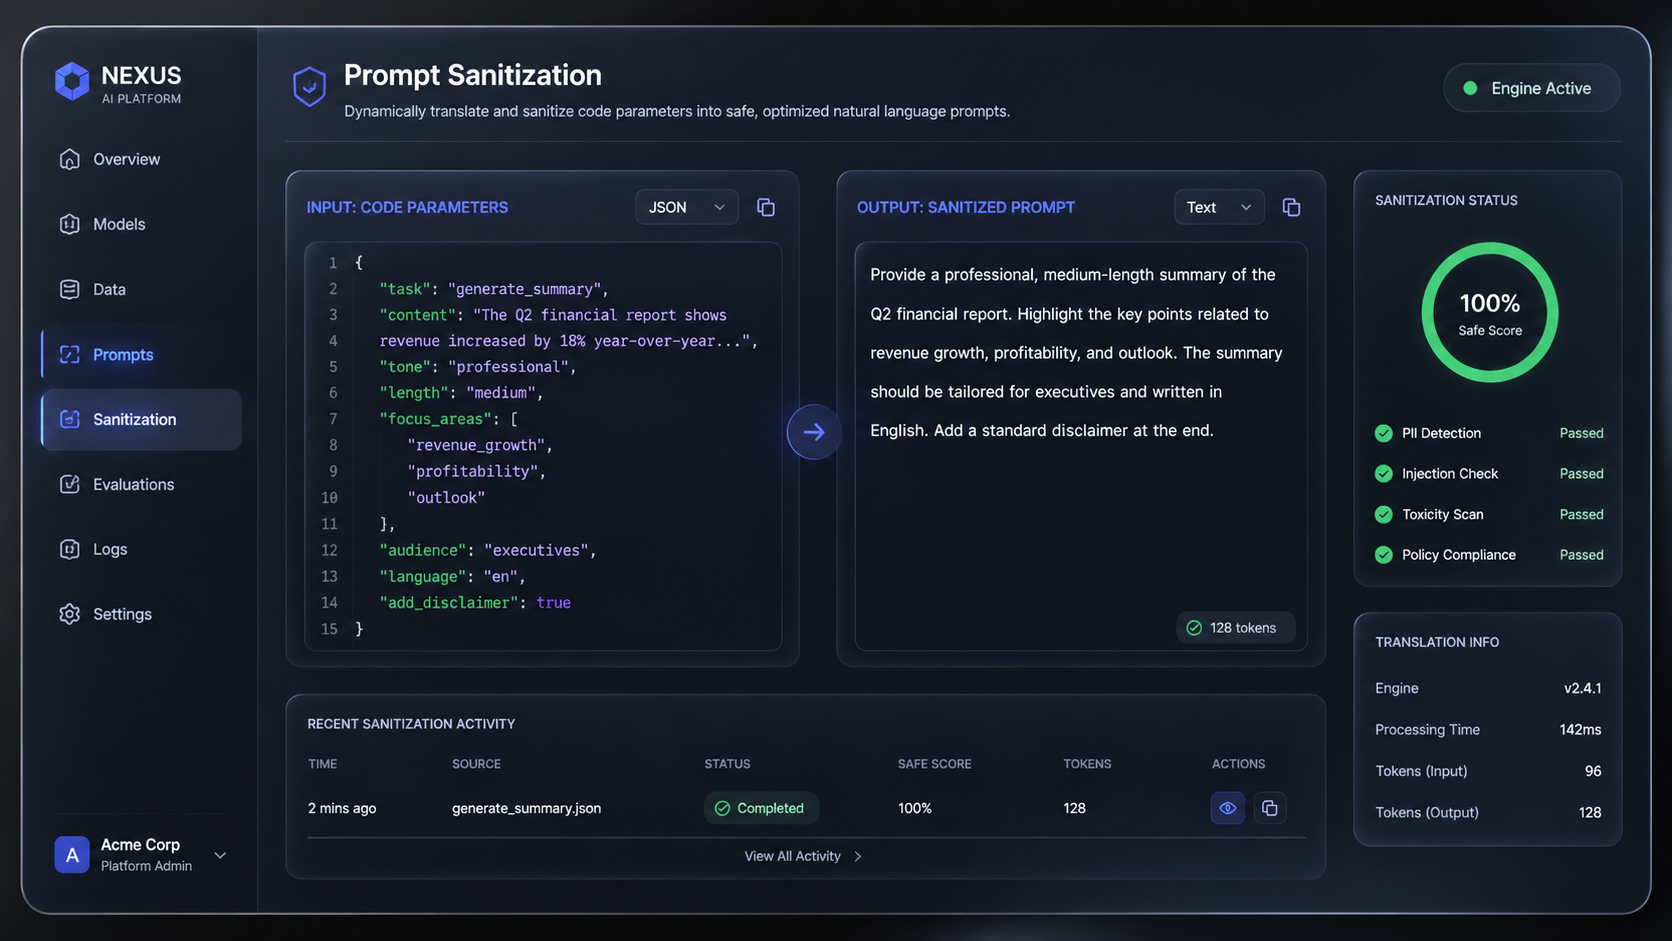Click the PII Detection green check icon

click(x=1384, y=433)
